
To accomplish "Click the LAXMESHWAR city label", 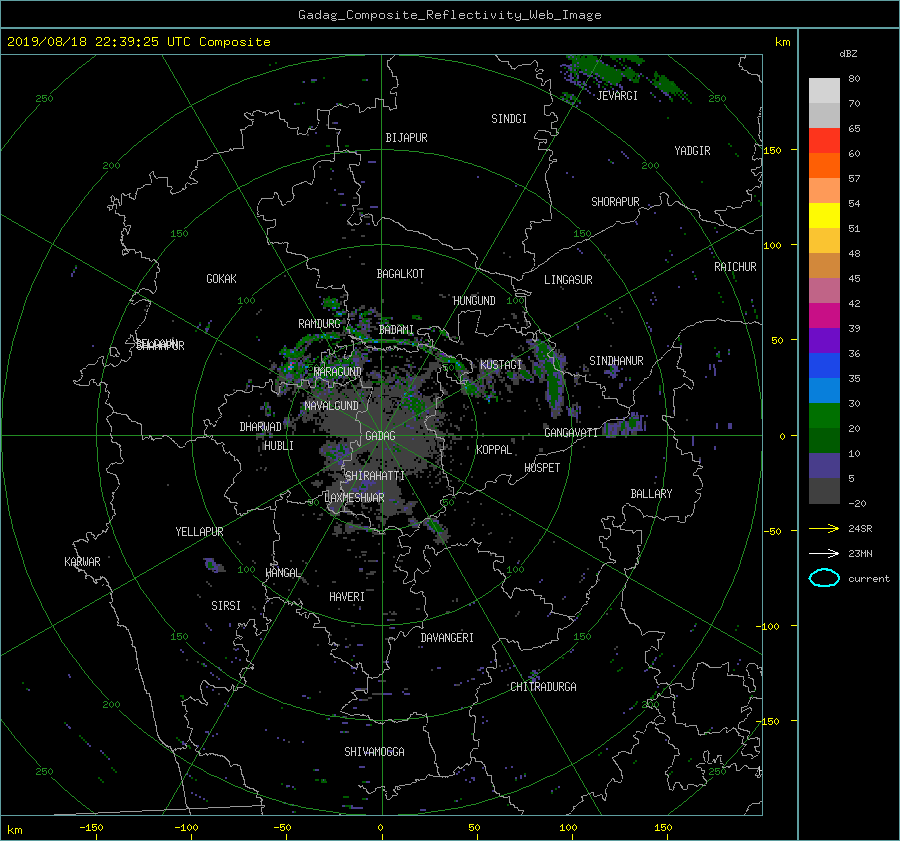I will pyautogui.click(x=354, y=498).
